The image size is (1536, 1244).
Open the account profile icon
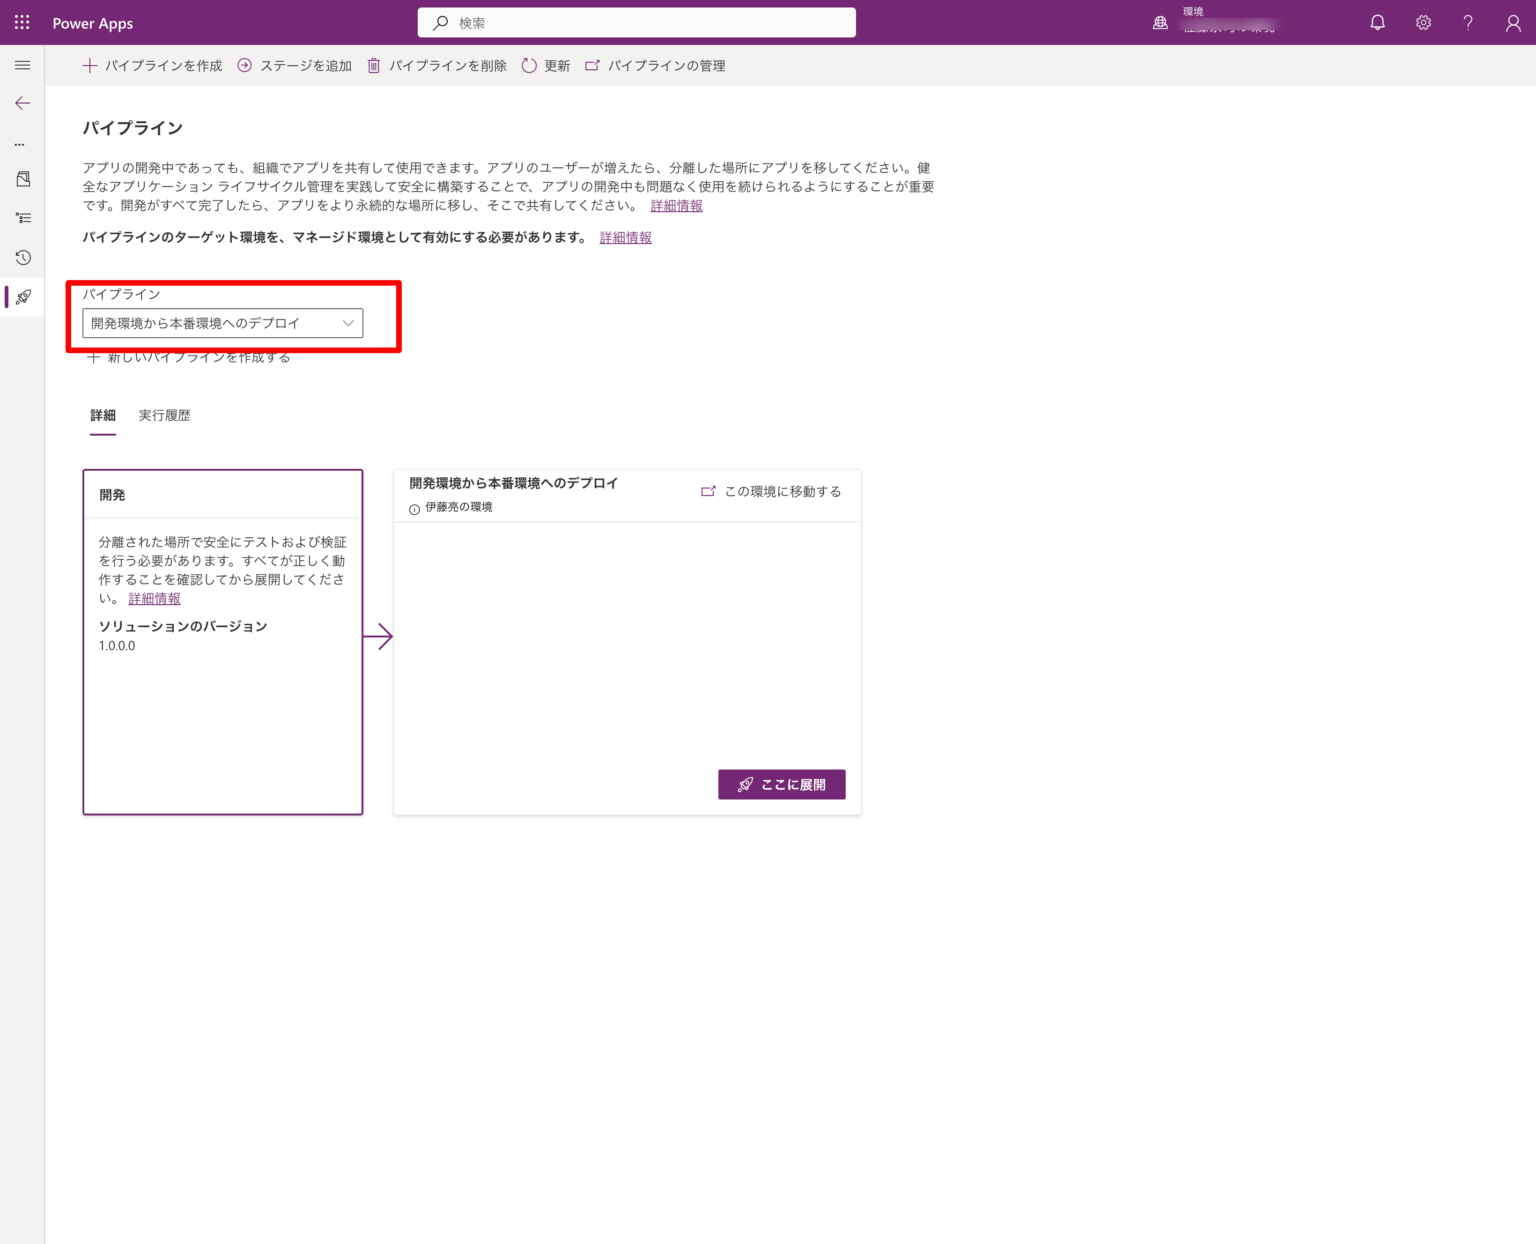tap(1513, 22)
